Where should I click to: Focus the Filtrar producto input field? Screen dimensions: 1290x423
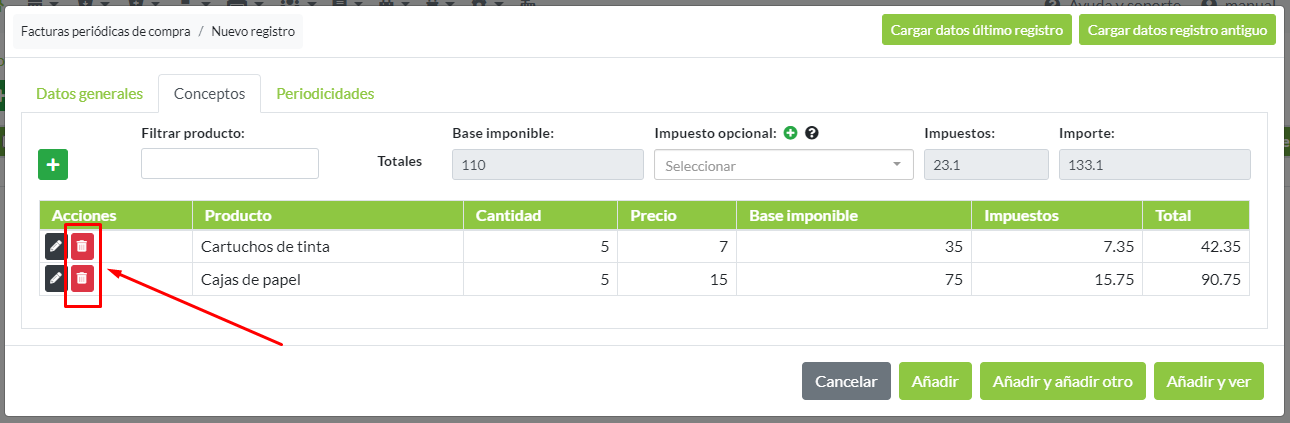tap(230, 164)
